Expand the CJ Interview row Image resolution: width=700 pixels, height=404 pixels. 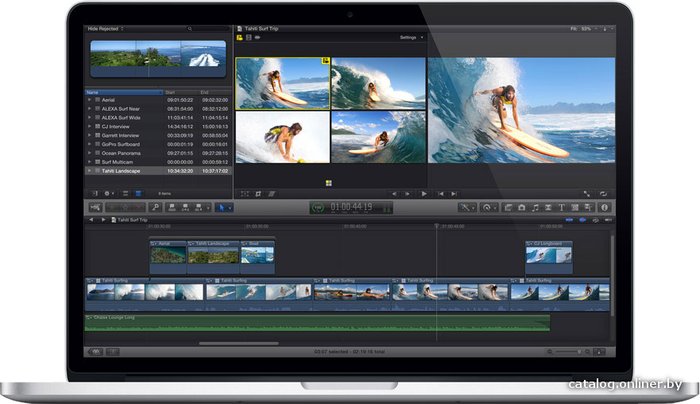pyautogui.click(x=89, y=126)
